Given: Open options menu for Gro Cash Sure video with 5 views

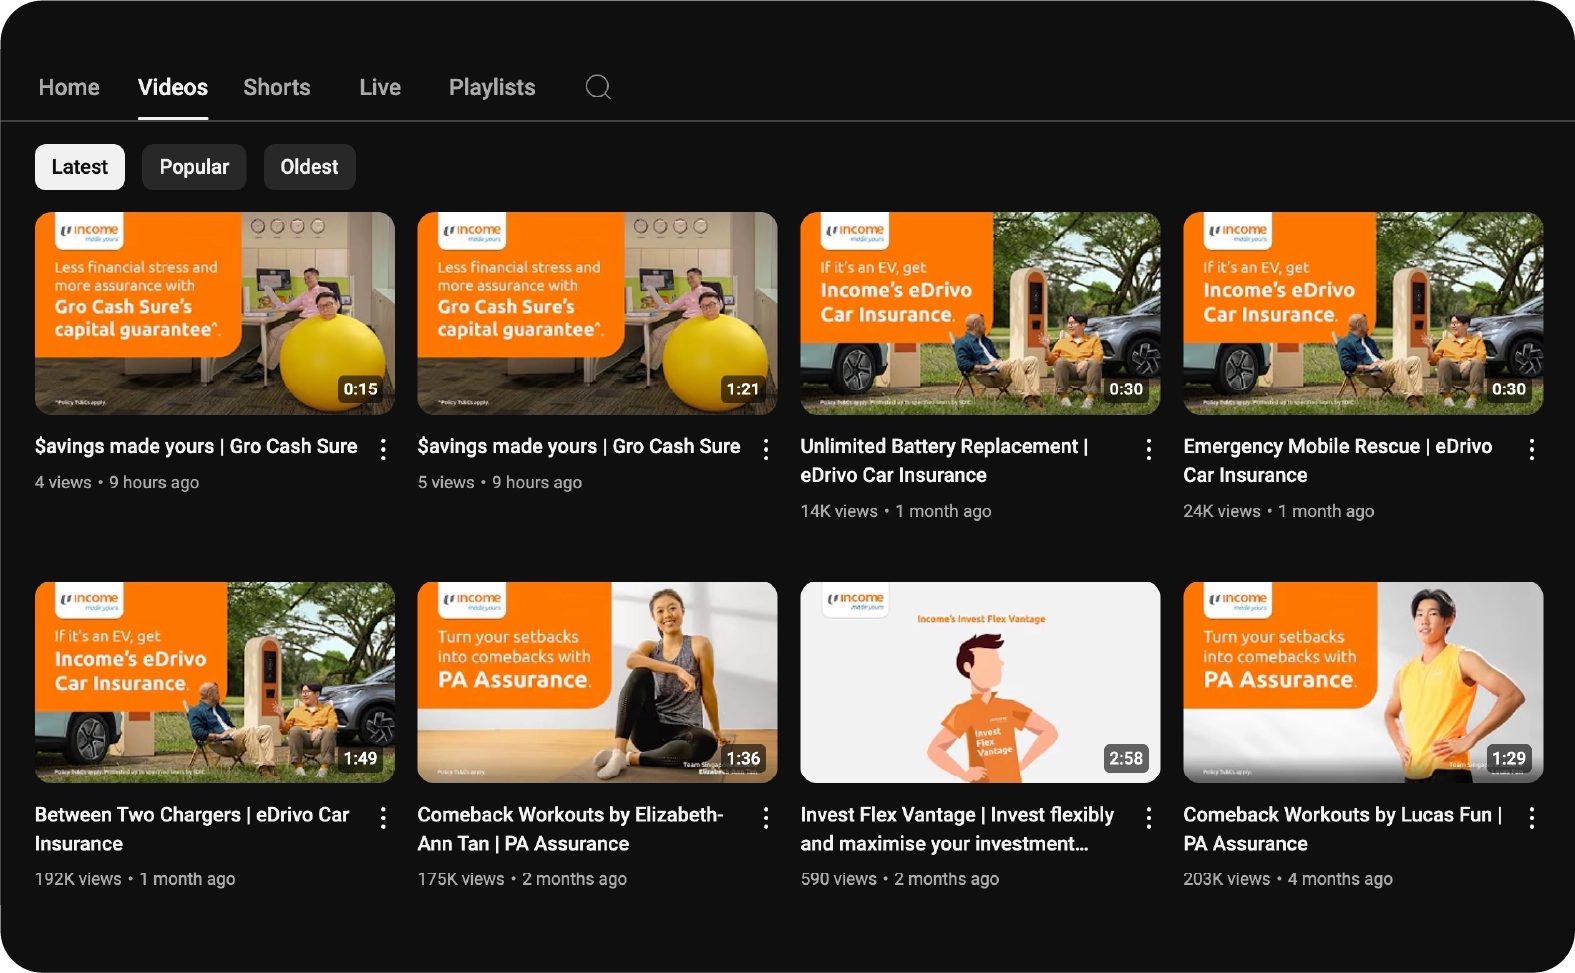Looking at the screenshot, I should [x=766, y=449].
